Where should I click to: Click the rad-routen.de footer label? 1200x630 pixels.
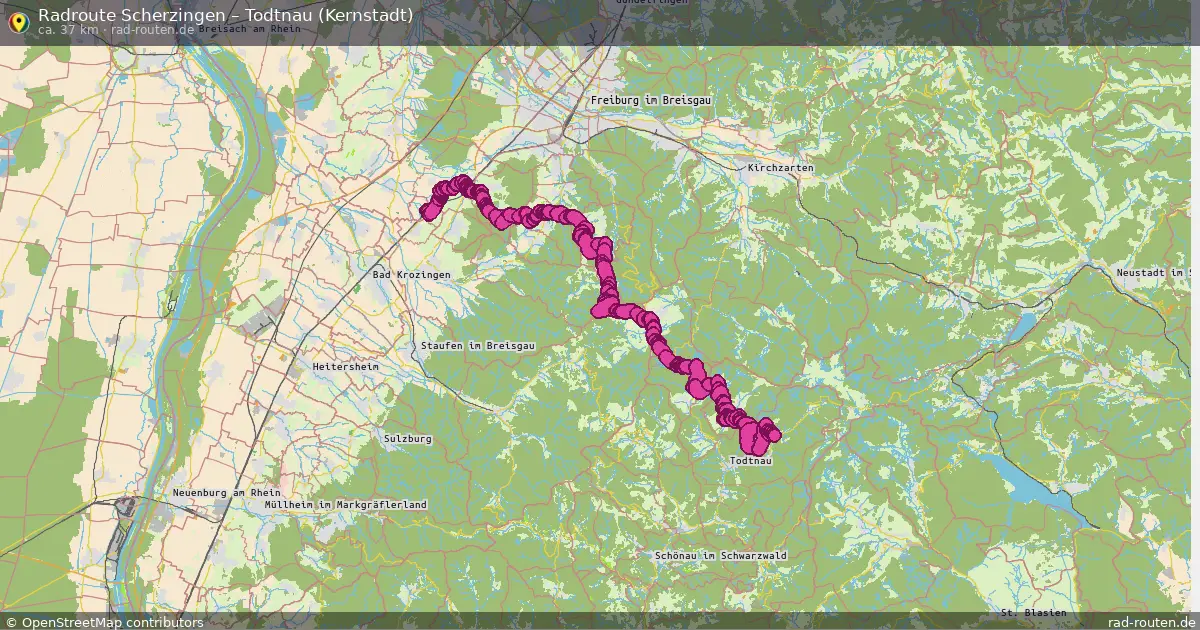point(1151,622)
